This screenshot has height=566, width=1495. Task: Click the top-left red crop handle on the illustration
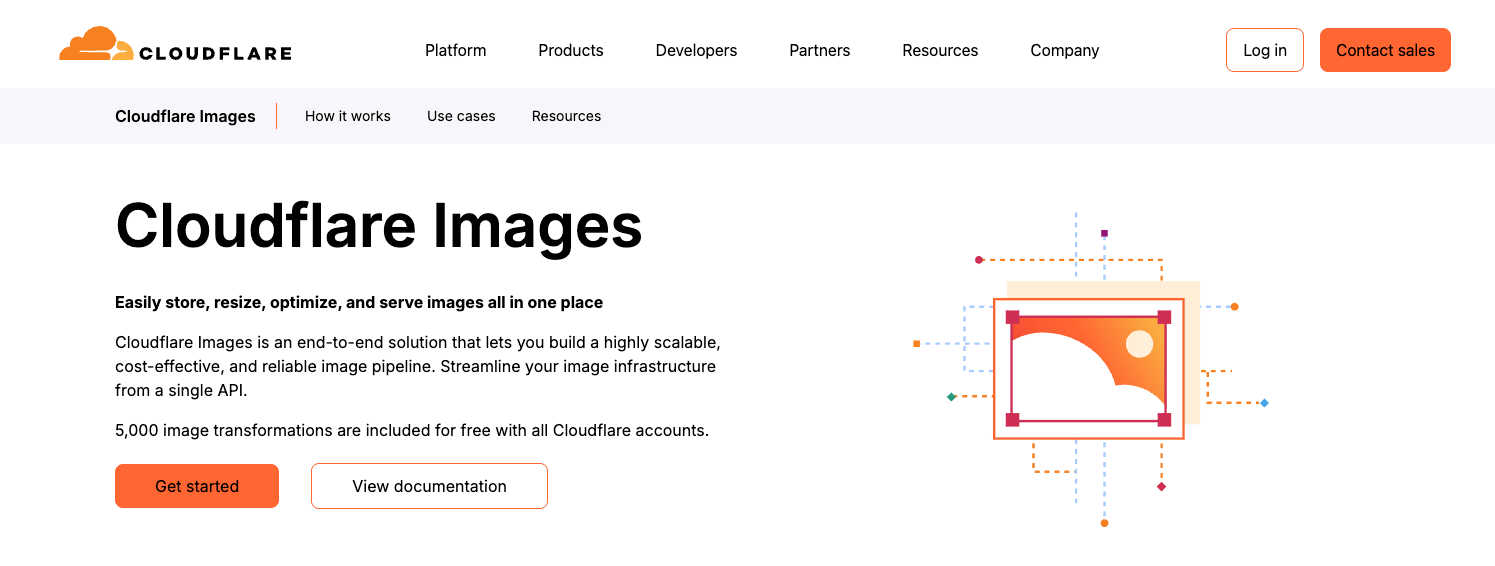point(1012,317)
